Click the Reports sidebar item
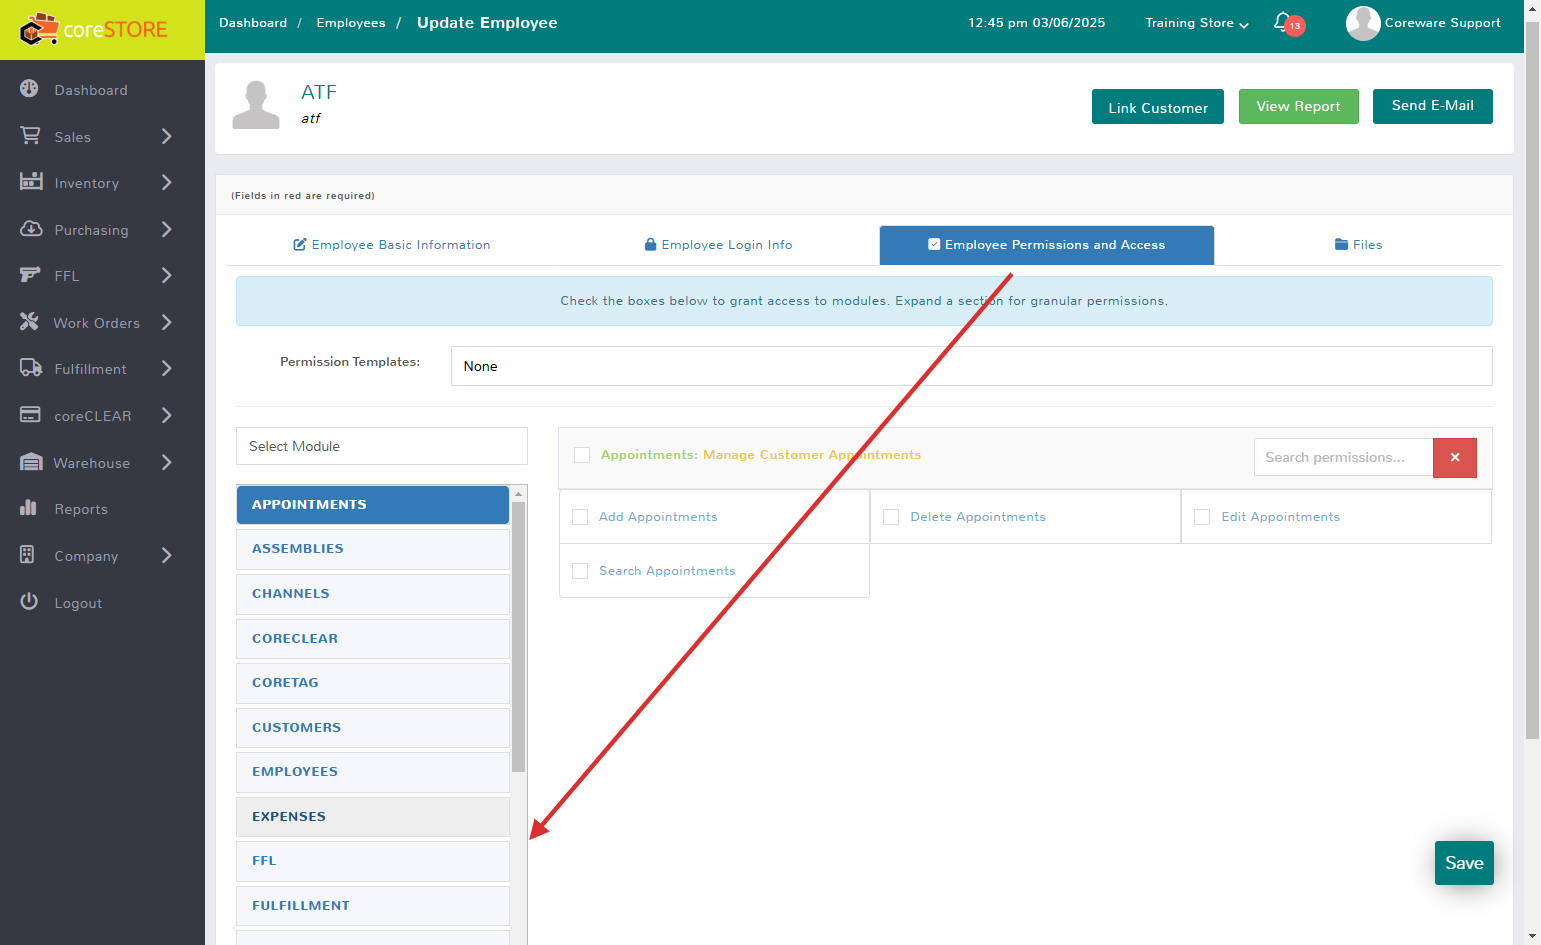This screenshot has width=1541, height=945. [81, 509]
